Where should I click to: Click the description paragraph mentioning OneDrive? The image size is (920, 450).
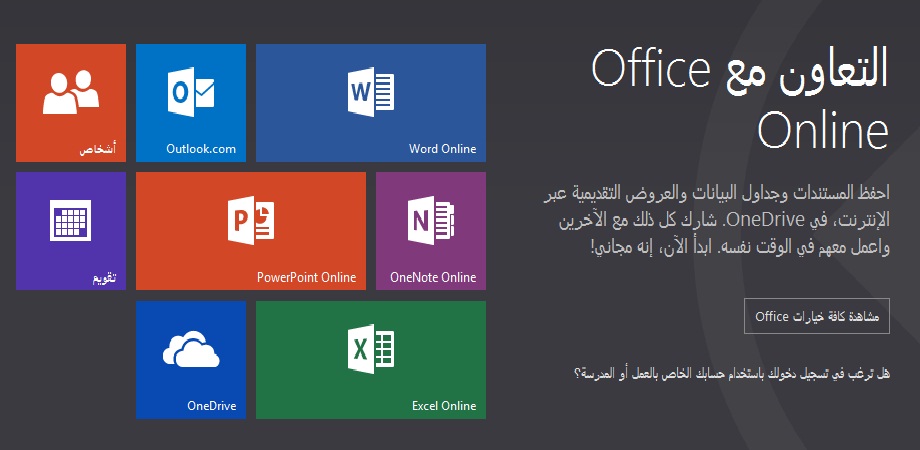pos(716,221)
